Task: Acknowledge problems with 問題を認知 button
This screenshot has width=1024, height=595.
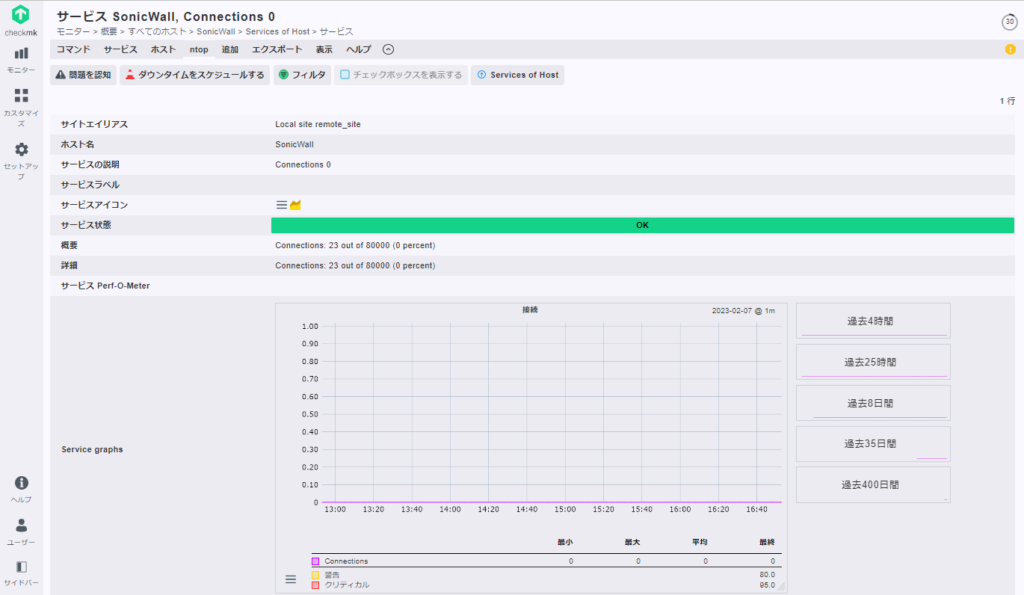Action: pyautogui.click(x=84, y=75)
